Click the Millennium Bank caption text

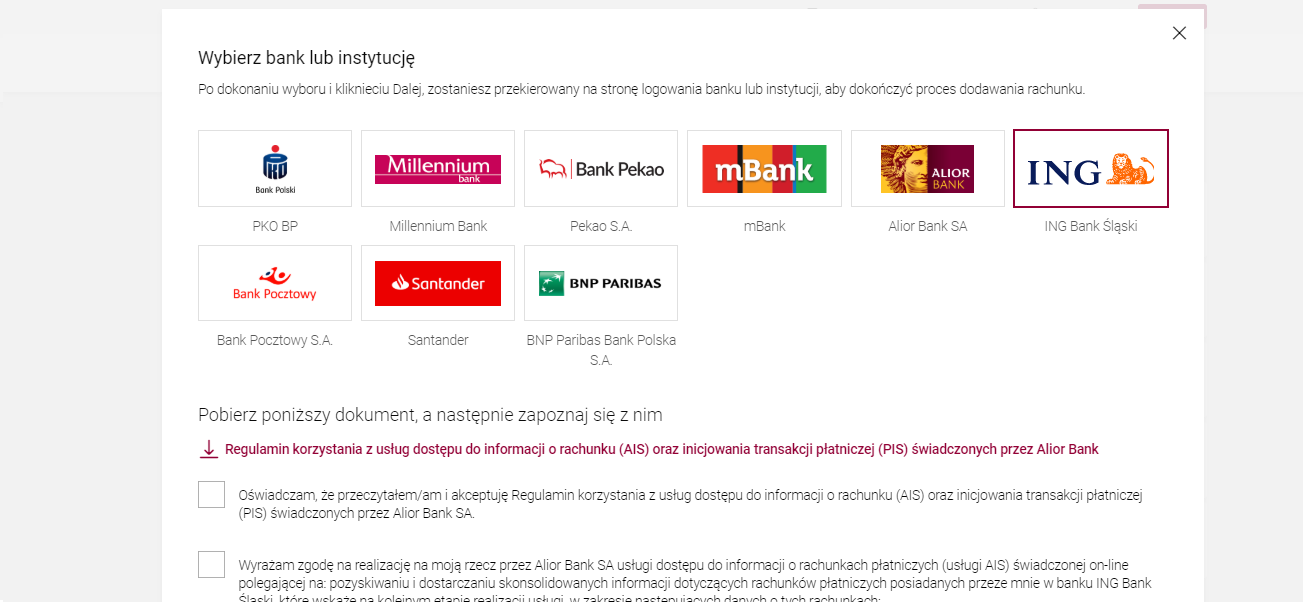click(438, 226)
